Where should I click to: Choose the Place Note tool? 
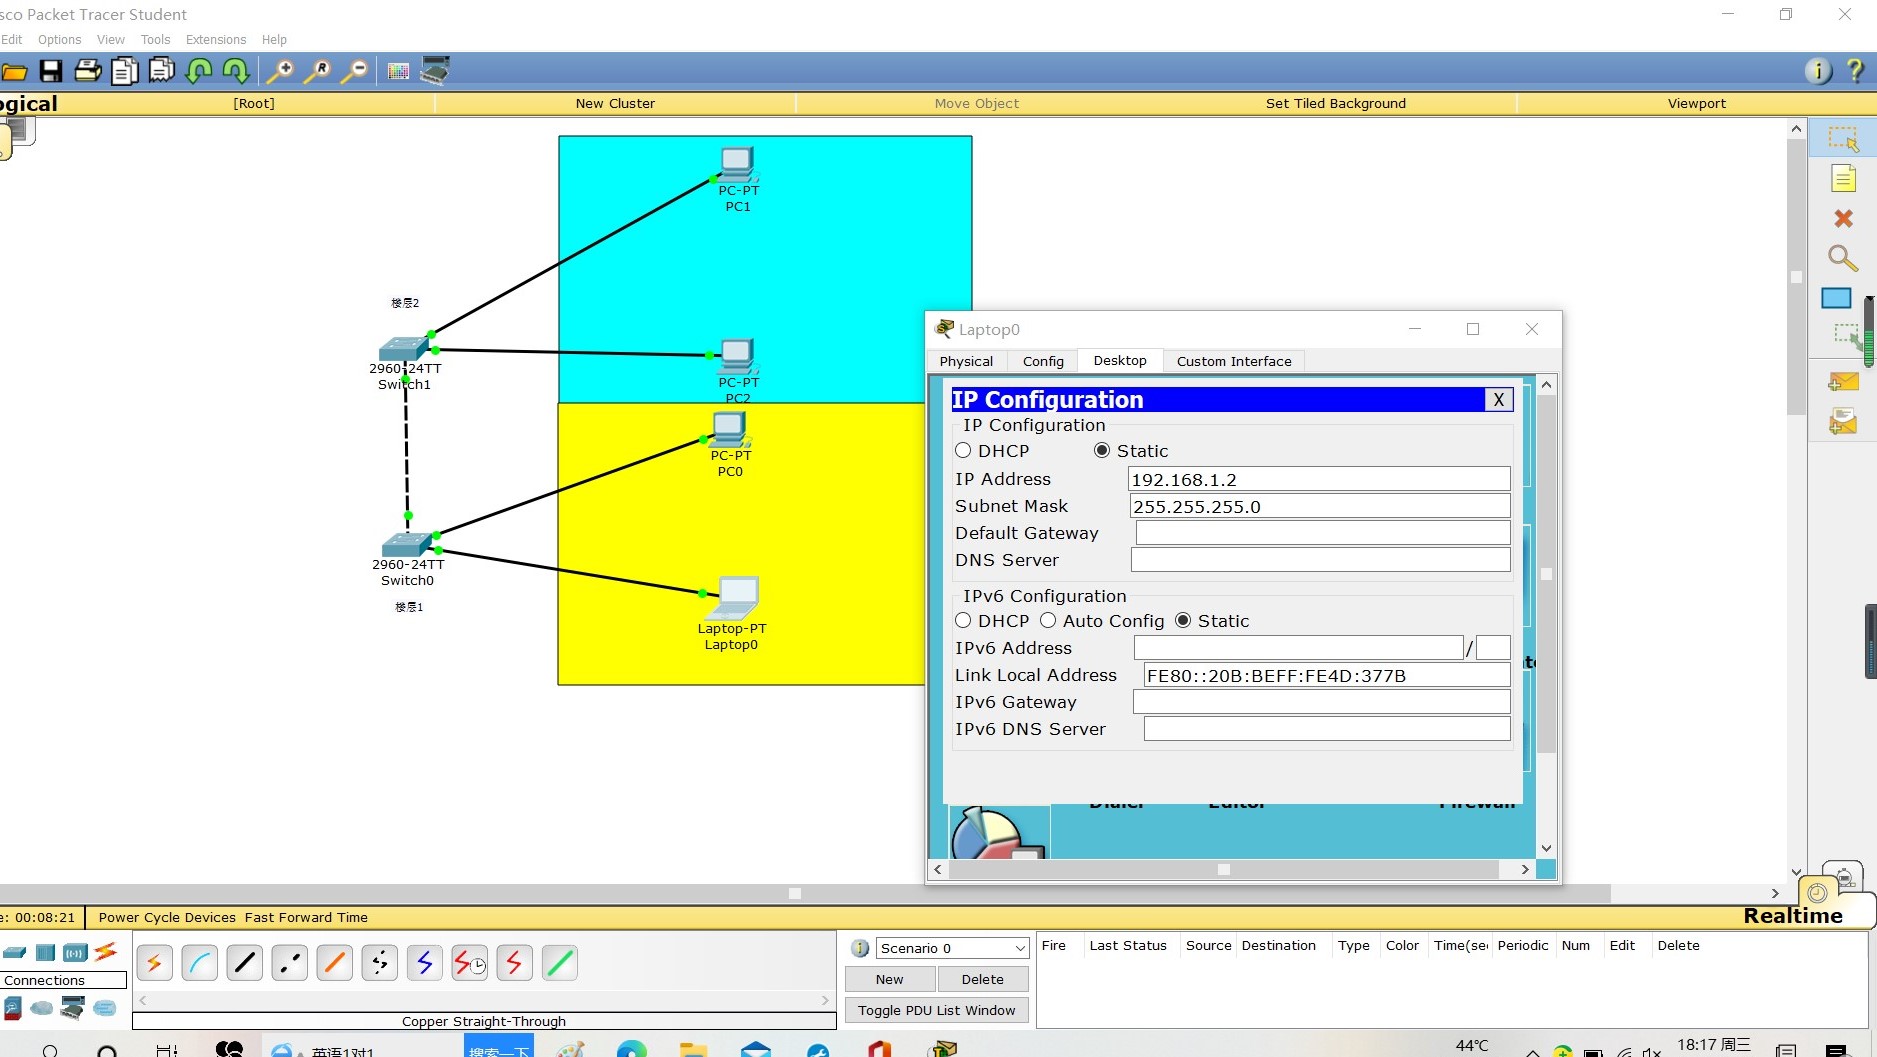pyautogui.click(x=1843, y=179)
